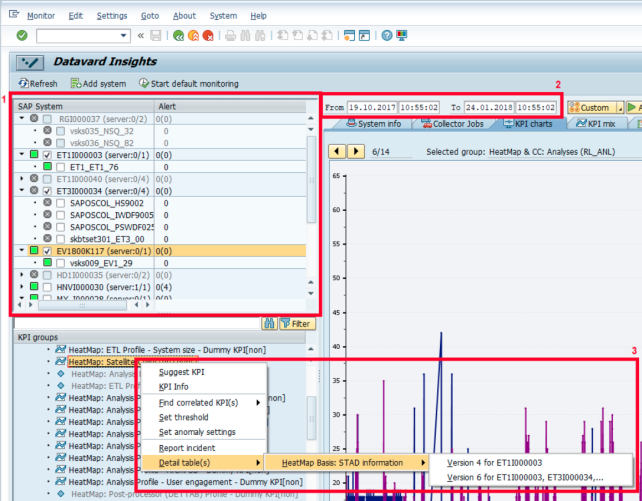Click the KPI search input field
Screen dimensions: 642x501
click(137, 324)
